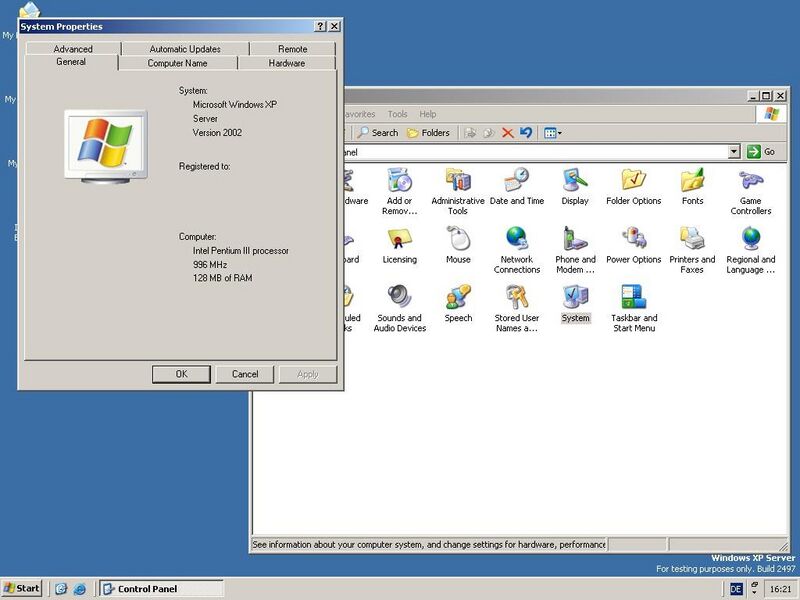This screenshot has width=800, height=600.
Task: Click the red Delete toolbar icon
Action: pos(508,132)
